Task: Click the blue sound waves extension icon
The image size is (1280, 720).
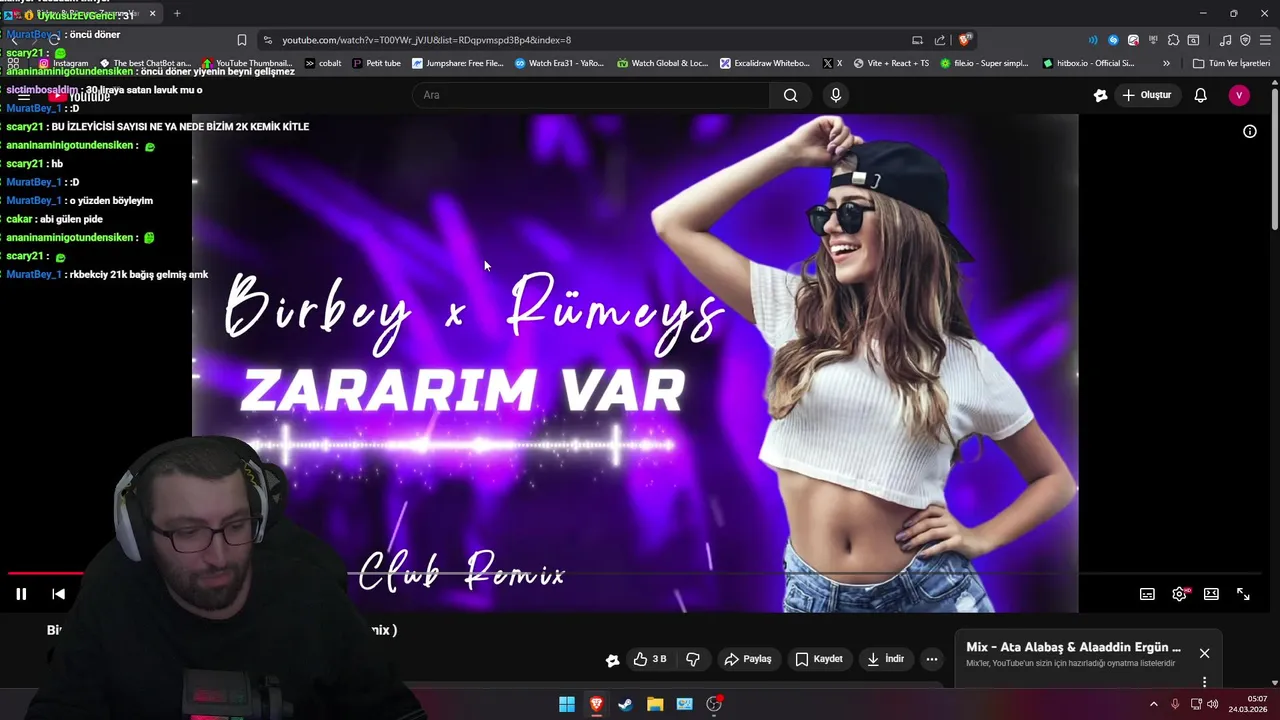Action: (1092, 40)
